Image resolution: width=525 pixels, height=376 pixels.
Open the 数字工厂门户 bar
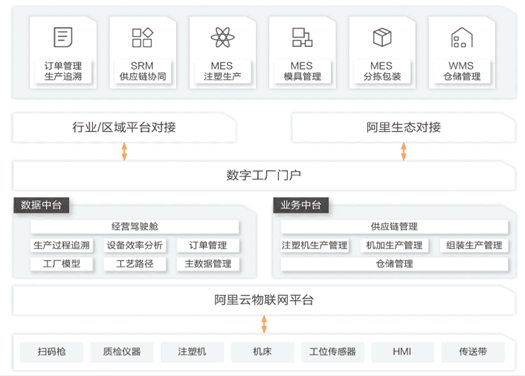[264, 175]
